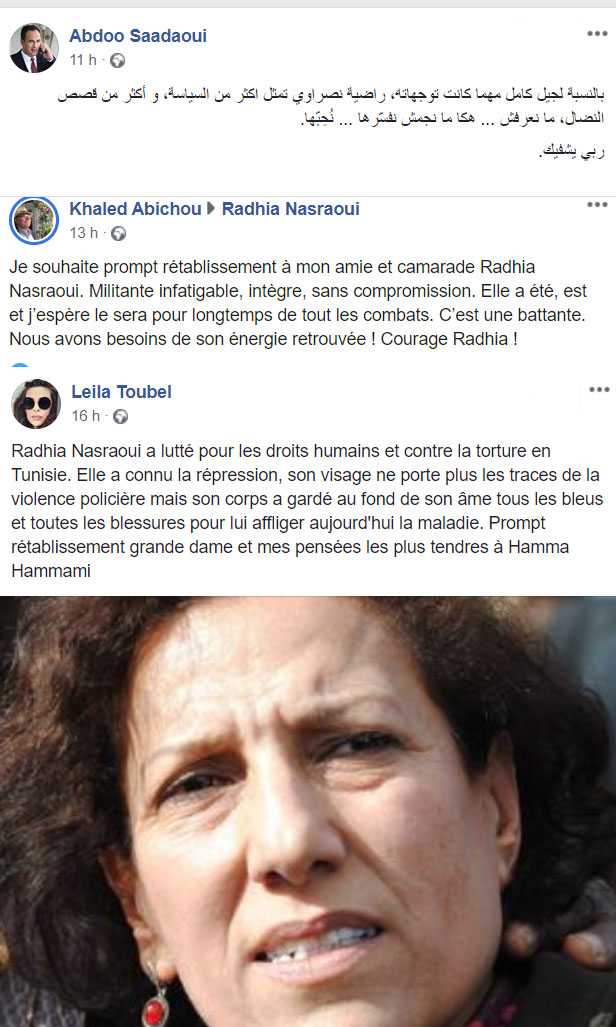Click the Abdoo Saadaoui name link
Image resolution: width=616 pixels, height=1027 pixels.
pos(138,36)
